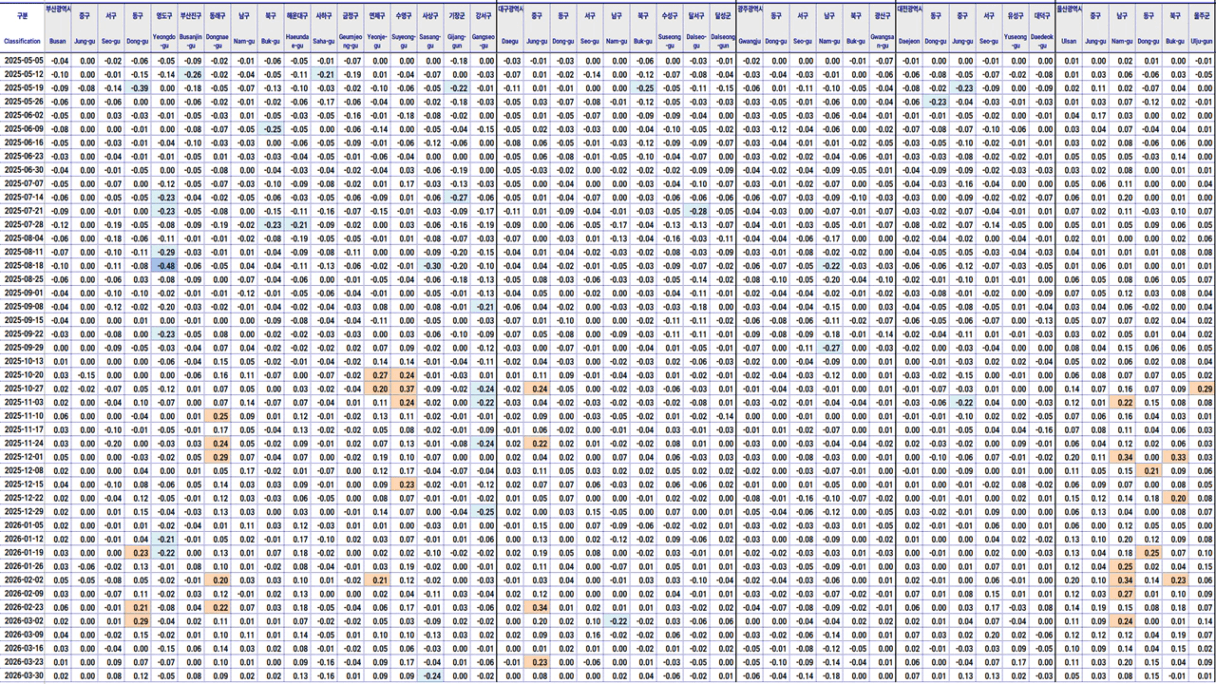The image size is (1216, 684).
Task: Click the Busanjin-gu column header
Action: click(192, 41)
